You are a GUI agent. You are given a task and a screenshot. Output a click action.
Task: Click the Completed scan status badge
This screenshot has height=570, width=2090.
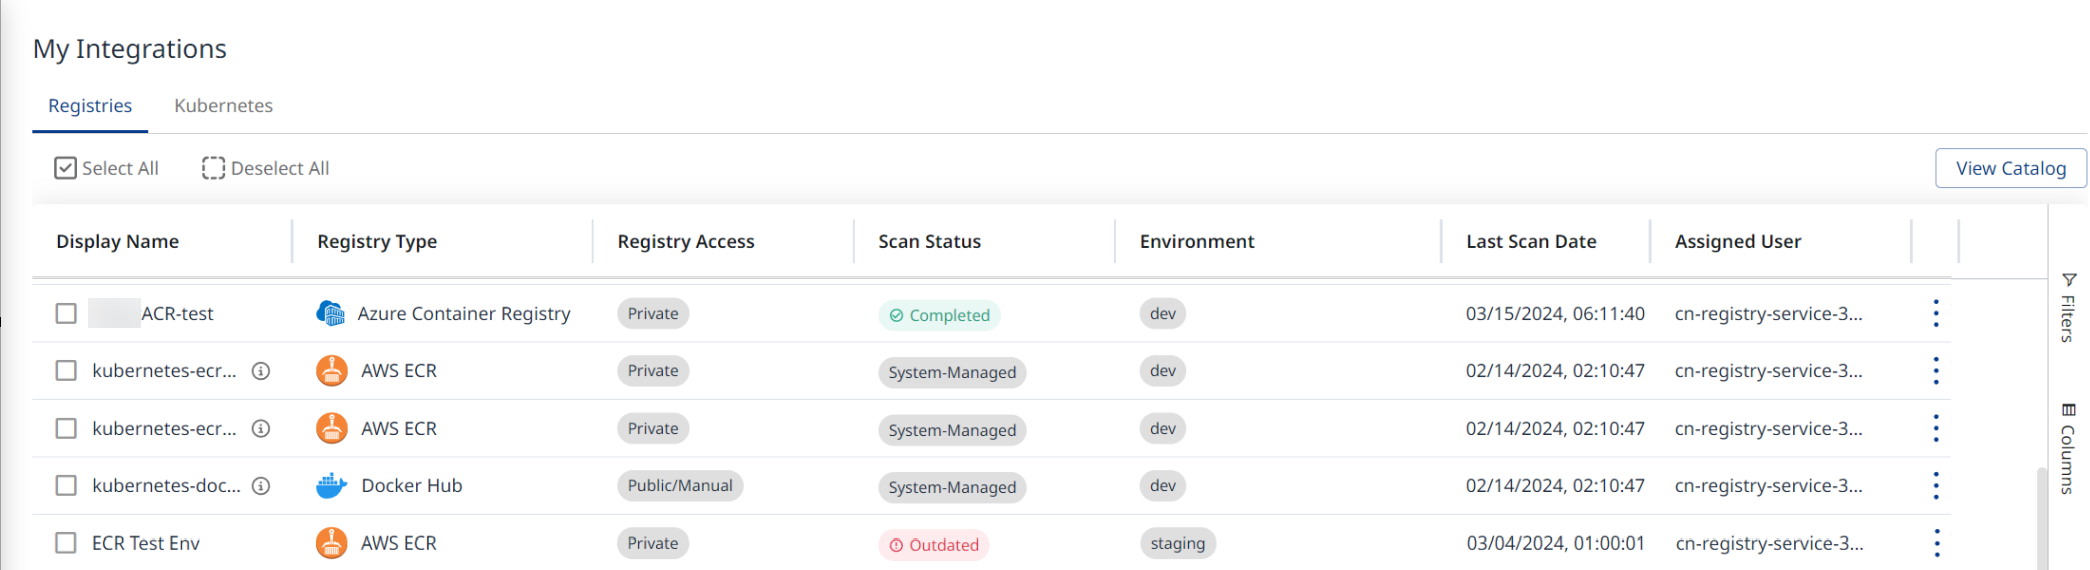point(939,315)
